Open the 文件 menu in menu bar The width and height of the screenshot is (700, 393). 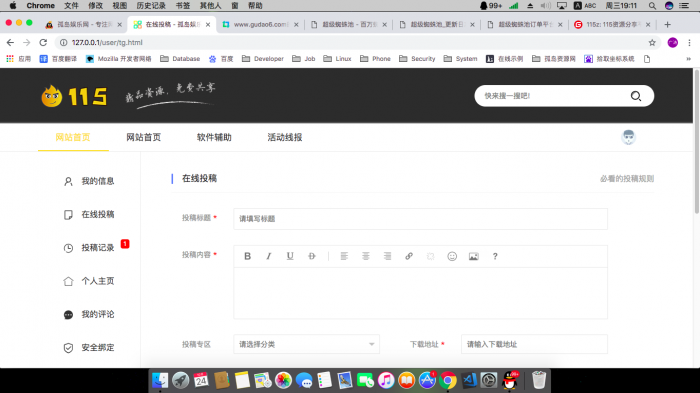pos(71,5)
